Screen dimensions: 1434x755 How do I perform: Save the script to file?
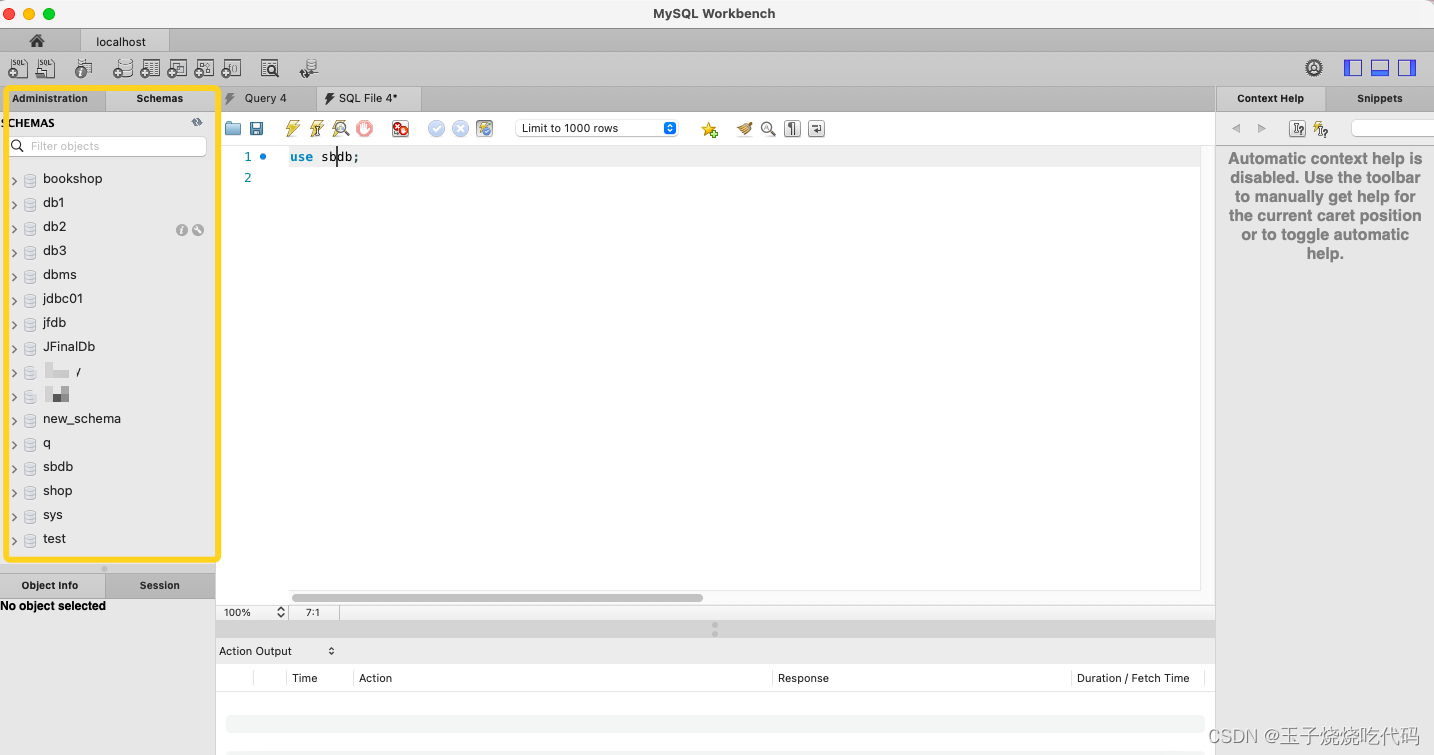tap(256, 128)
